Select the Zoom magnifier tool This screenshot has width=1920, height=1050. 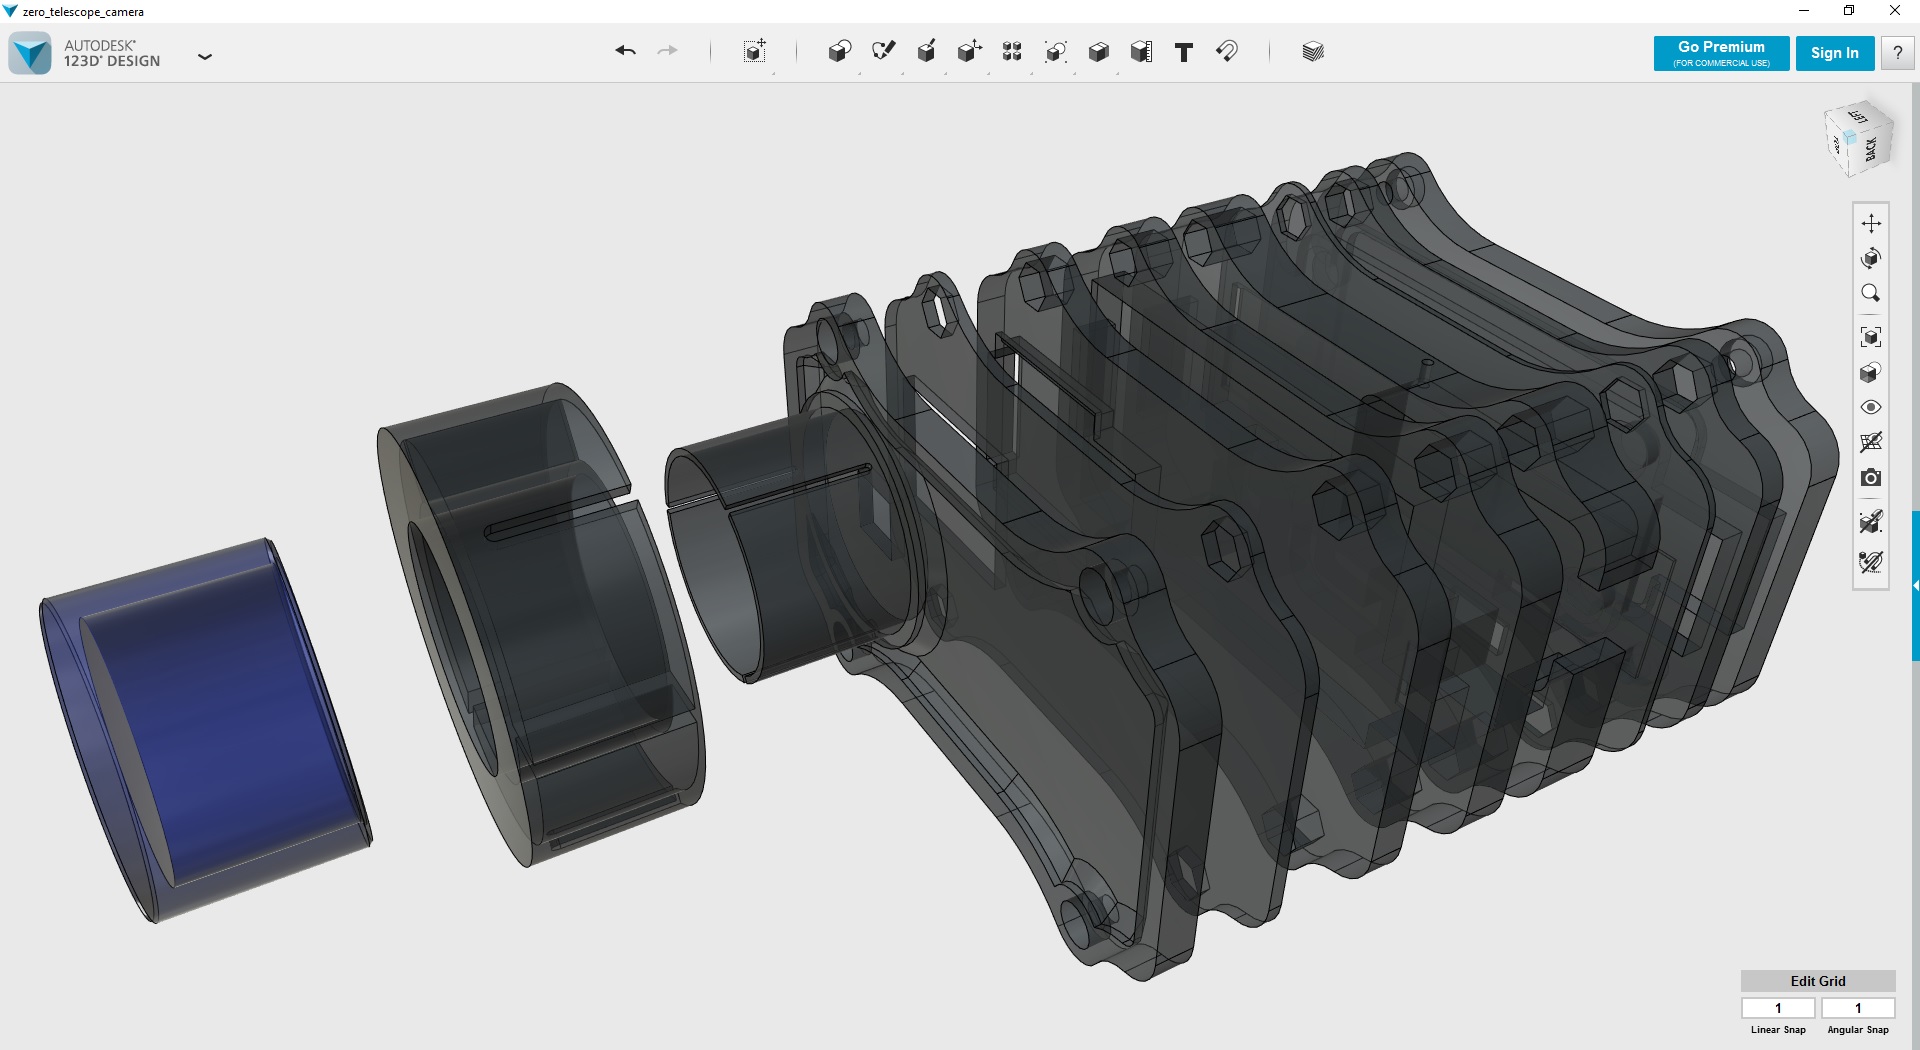[x=1871, y=293]
